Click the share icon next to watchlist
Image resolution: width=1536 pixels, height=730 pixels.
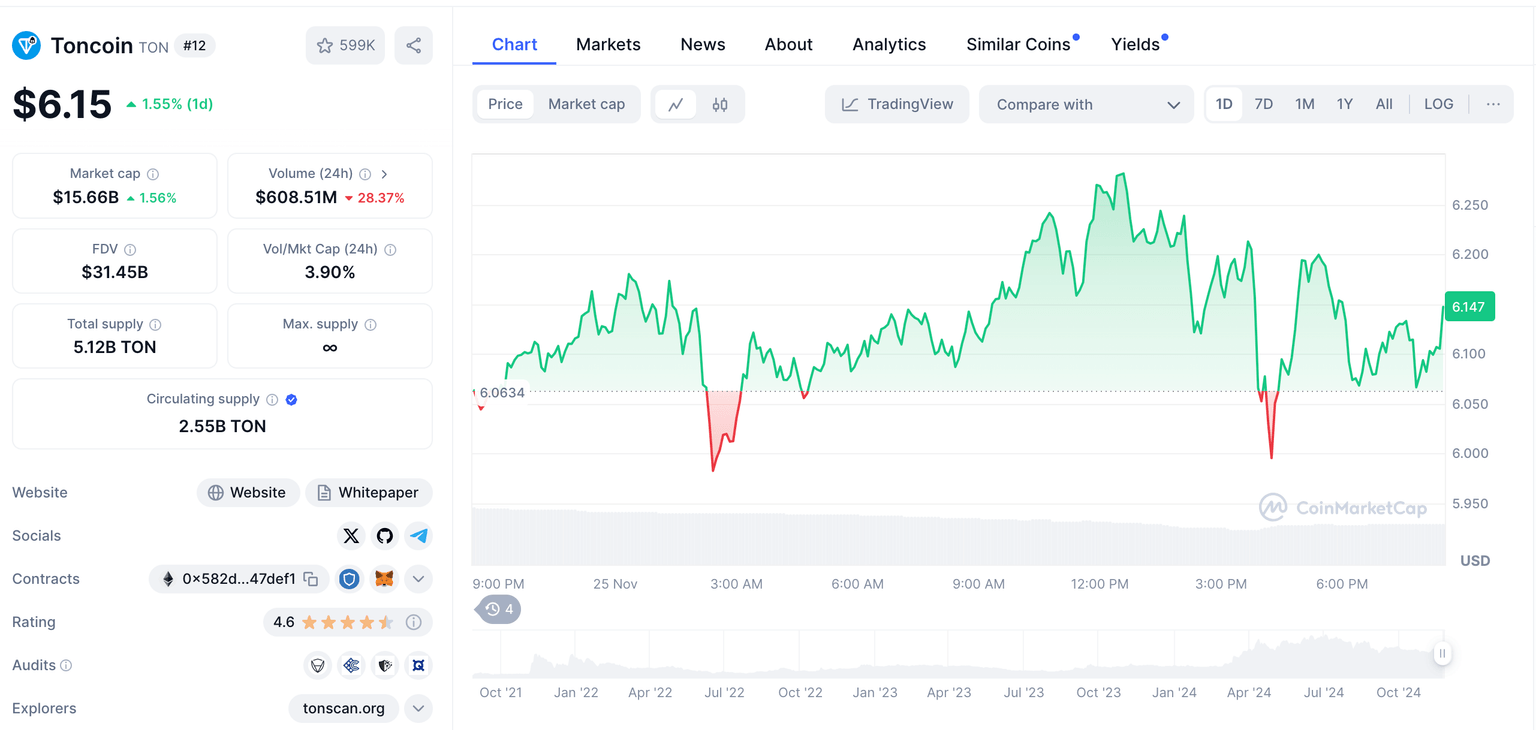tap(414, 46)
